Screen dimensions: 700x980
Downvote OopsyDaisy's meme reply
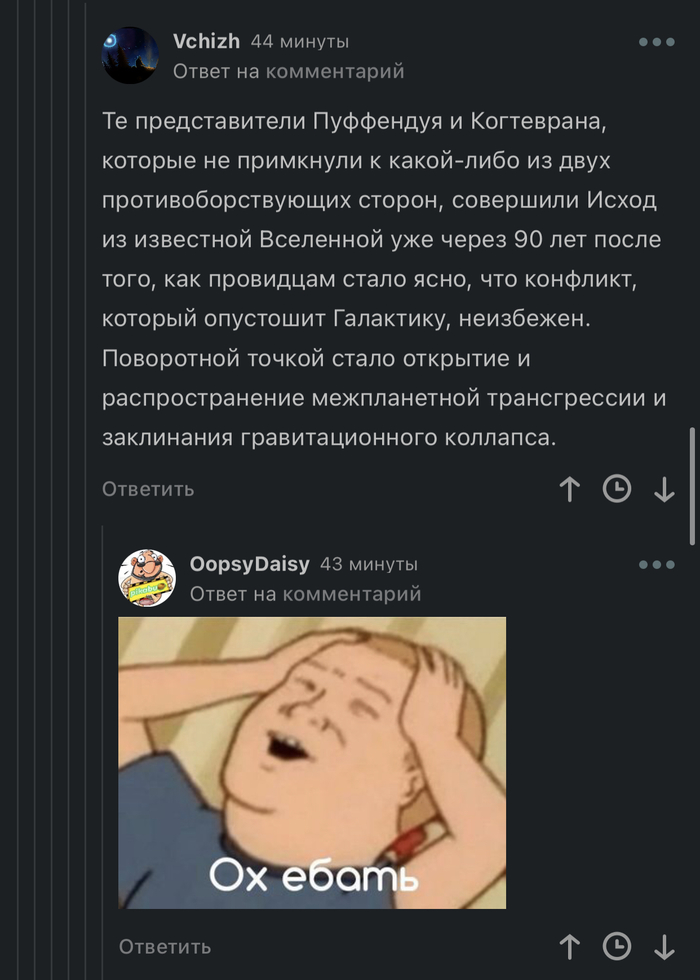[664, 947]
